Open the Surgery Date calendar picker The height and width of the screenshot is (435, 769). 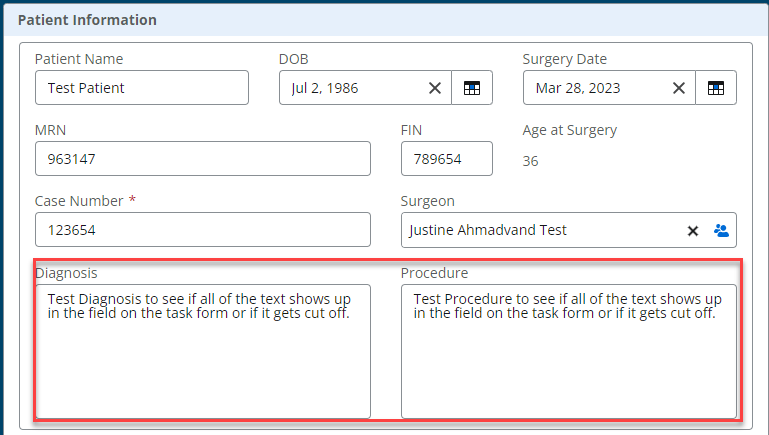pos(716,88)
